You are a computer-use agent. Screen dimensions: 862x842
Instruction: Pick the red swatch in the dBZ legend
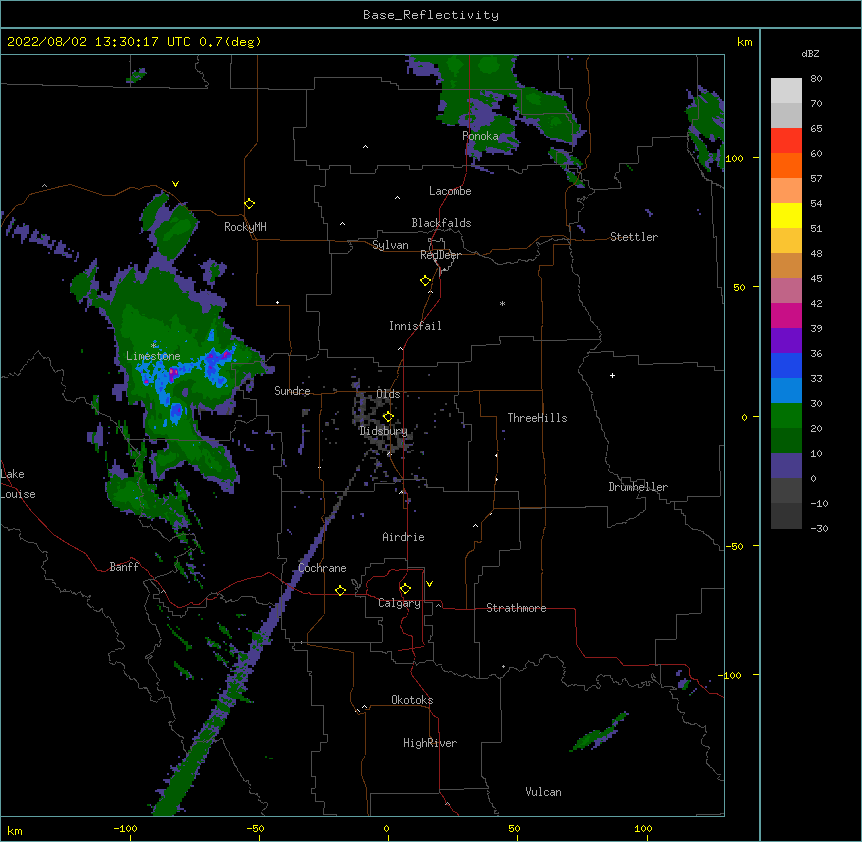[786, 141]
